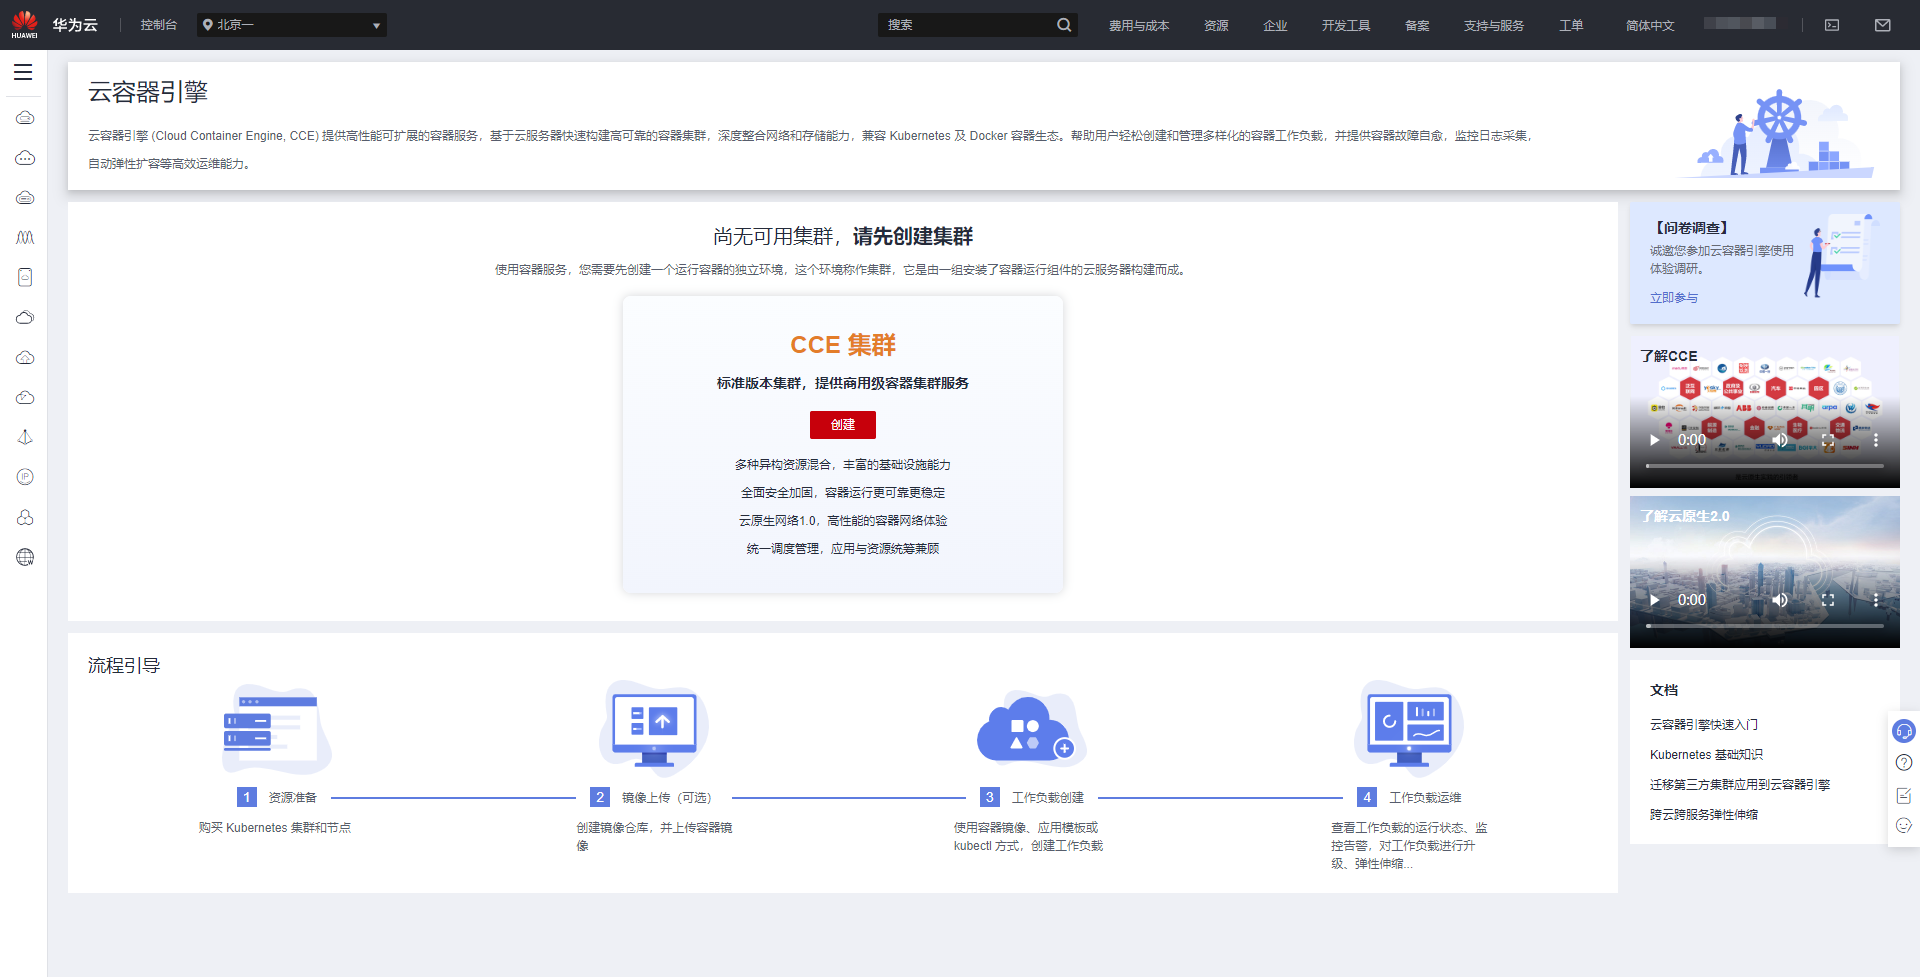Screen dimensions: 1920x977
Task: Open the cloud-with-clock sidebar shortcut
Action: point(25,397)
